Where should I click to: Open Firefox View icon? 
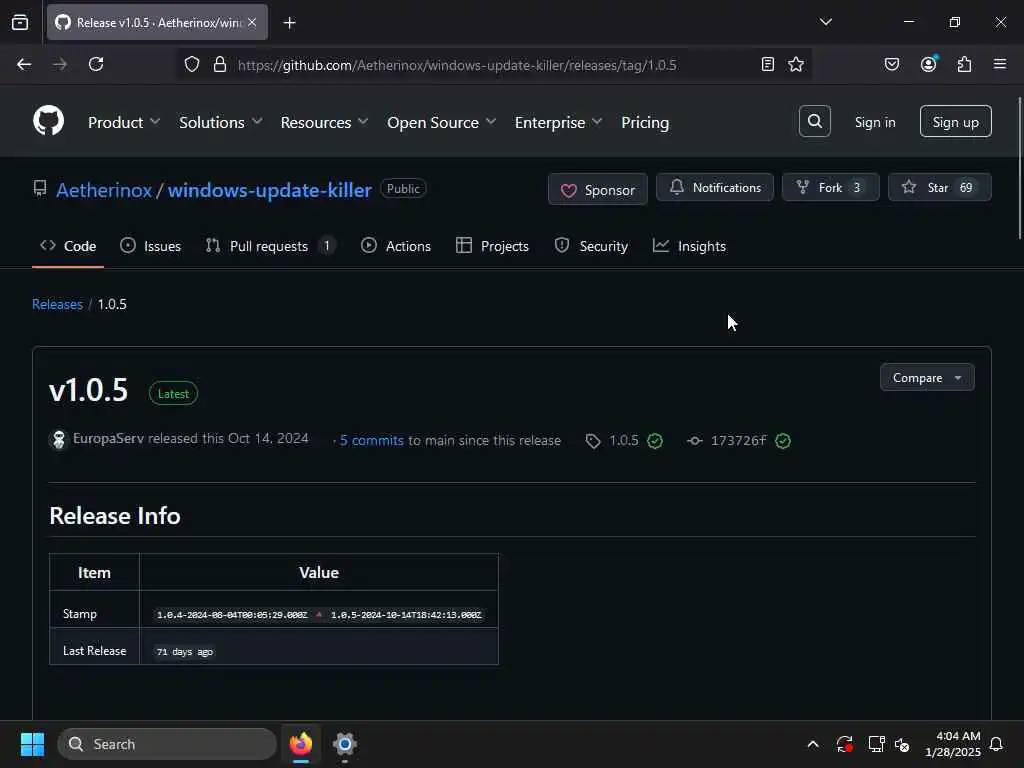(20, 22)
